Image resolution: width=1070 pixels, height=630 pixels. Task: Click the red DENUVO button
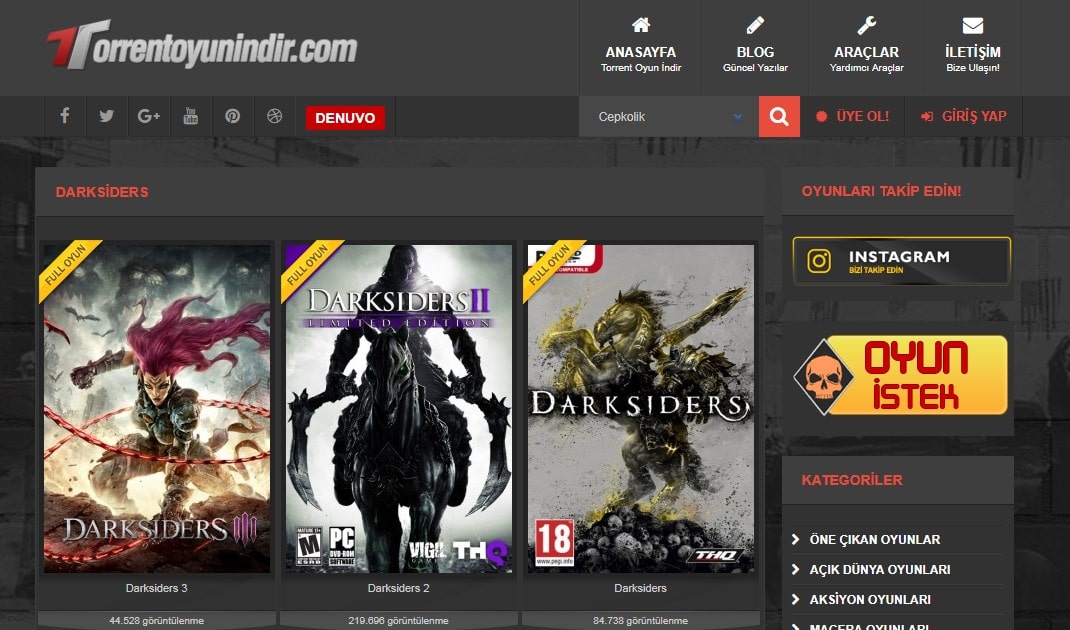345,117
